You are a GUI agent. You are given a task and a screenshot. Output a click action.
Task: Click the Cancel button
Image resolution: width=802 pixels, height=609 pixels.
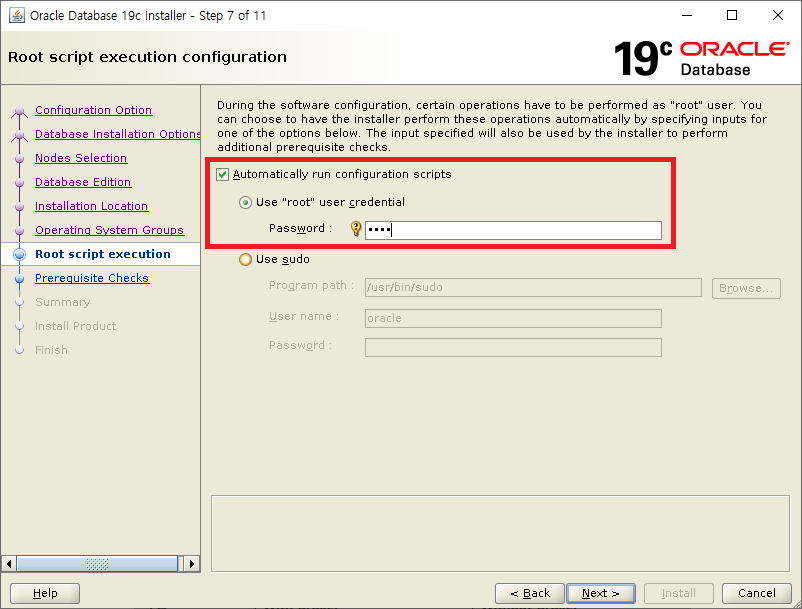coord(756,594)
